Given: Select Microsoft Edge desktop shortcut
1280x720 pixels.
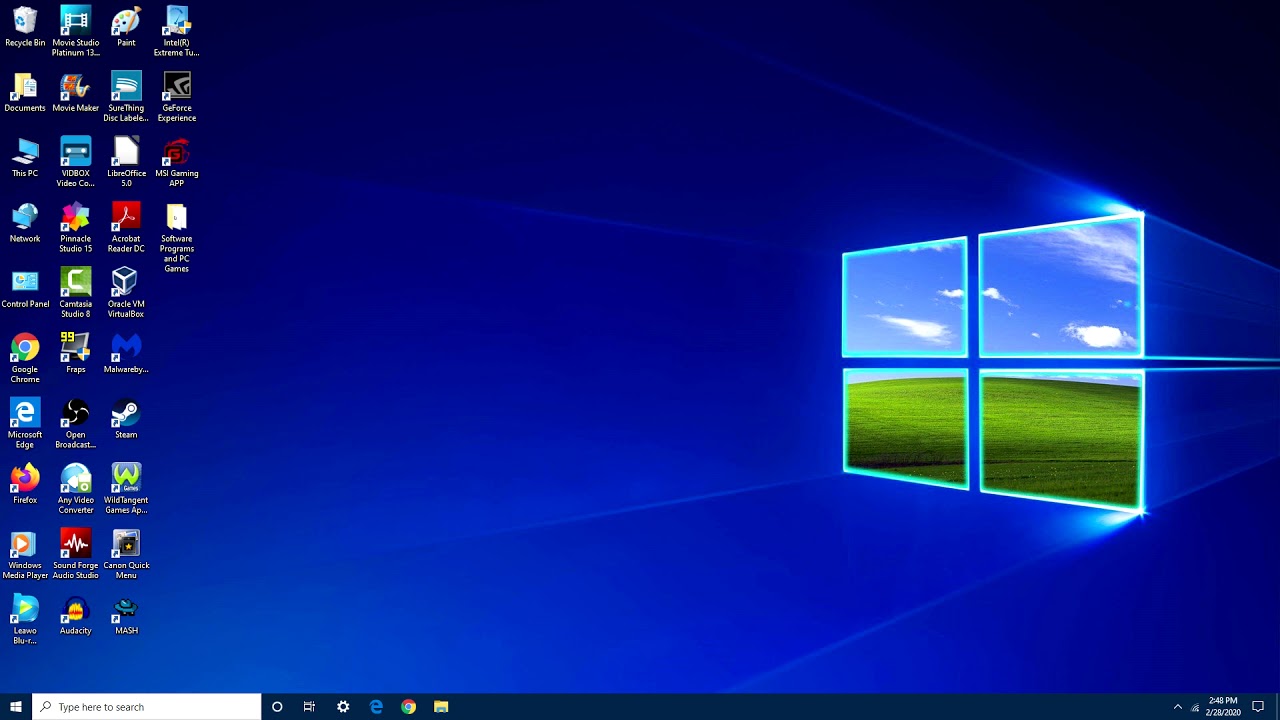Looking at the screenshot, I should 25,423.
